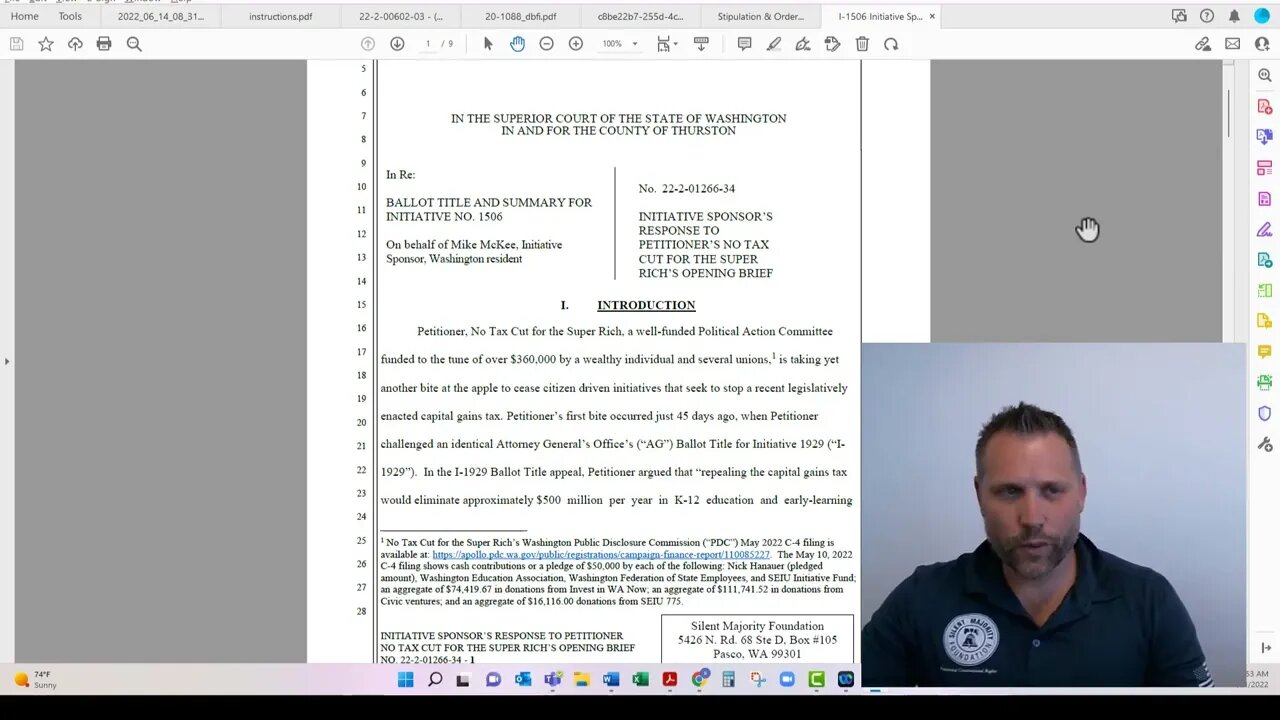Open the weather widget showing 74°F

[x=35, y=680]
